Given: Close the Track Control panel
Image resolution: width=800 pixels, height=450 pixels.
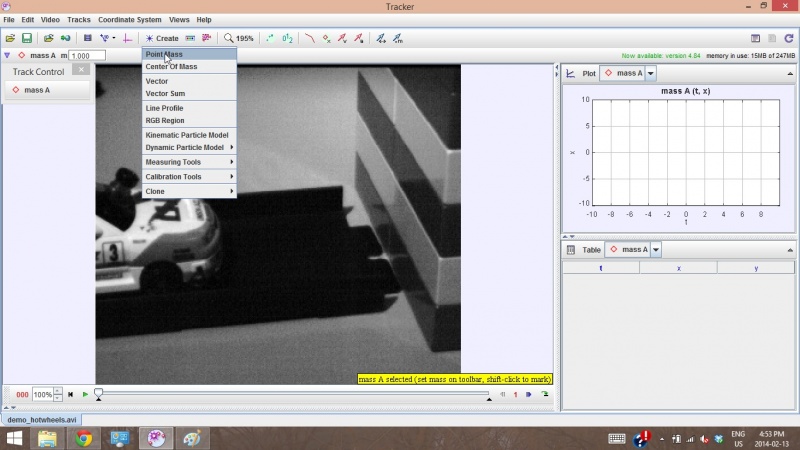Looking at the screenshot, I should [x=81, y=69].
